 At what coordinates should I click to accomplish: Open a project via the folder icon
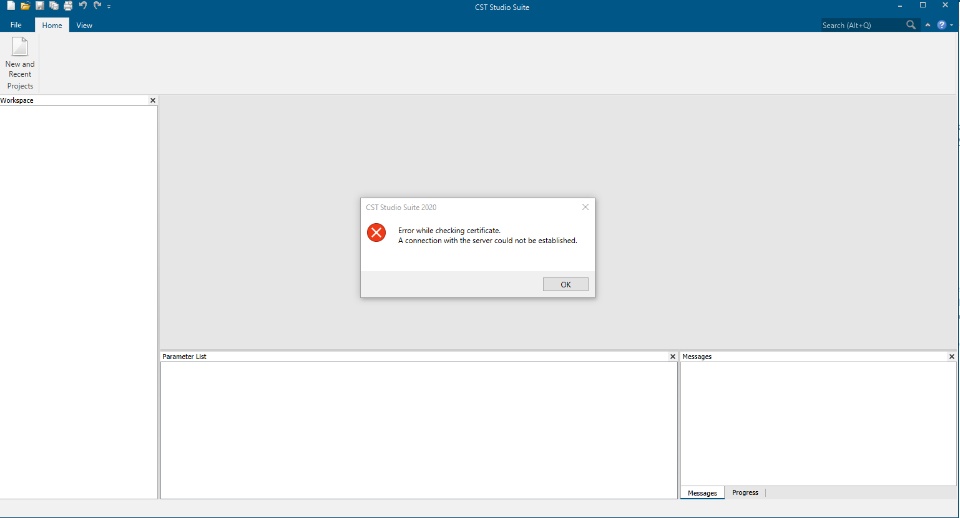point(25,6)
